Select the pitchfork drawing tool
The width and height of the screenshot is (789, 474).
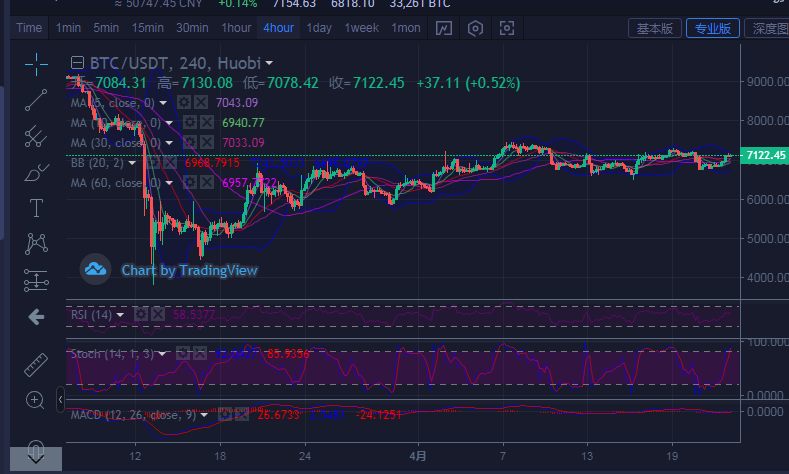[36, 136]
